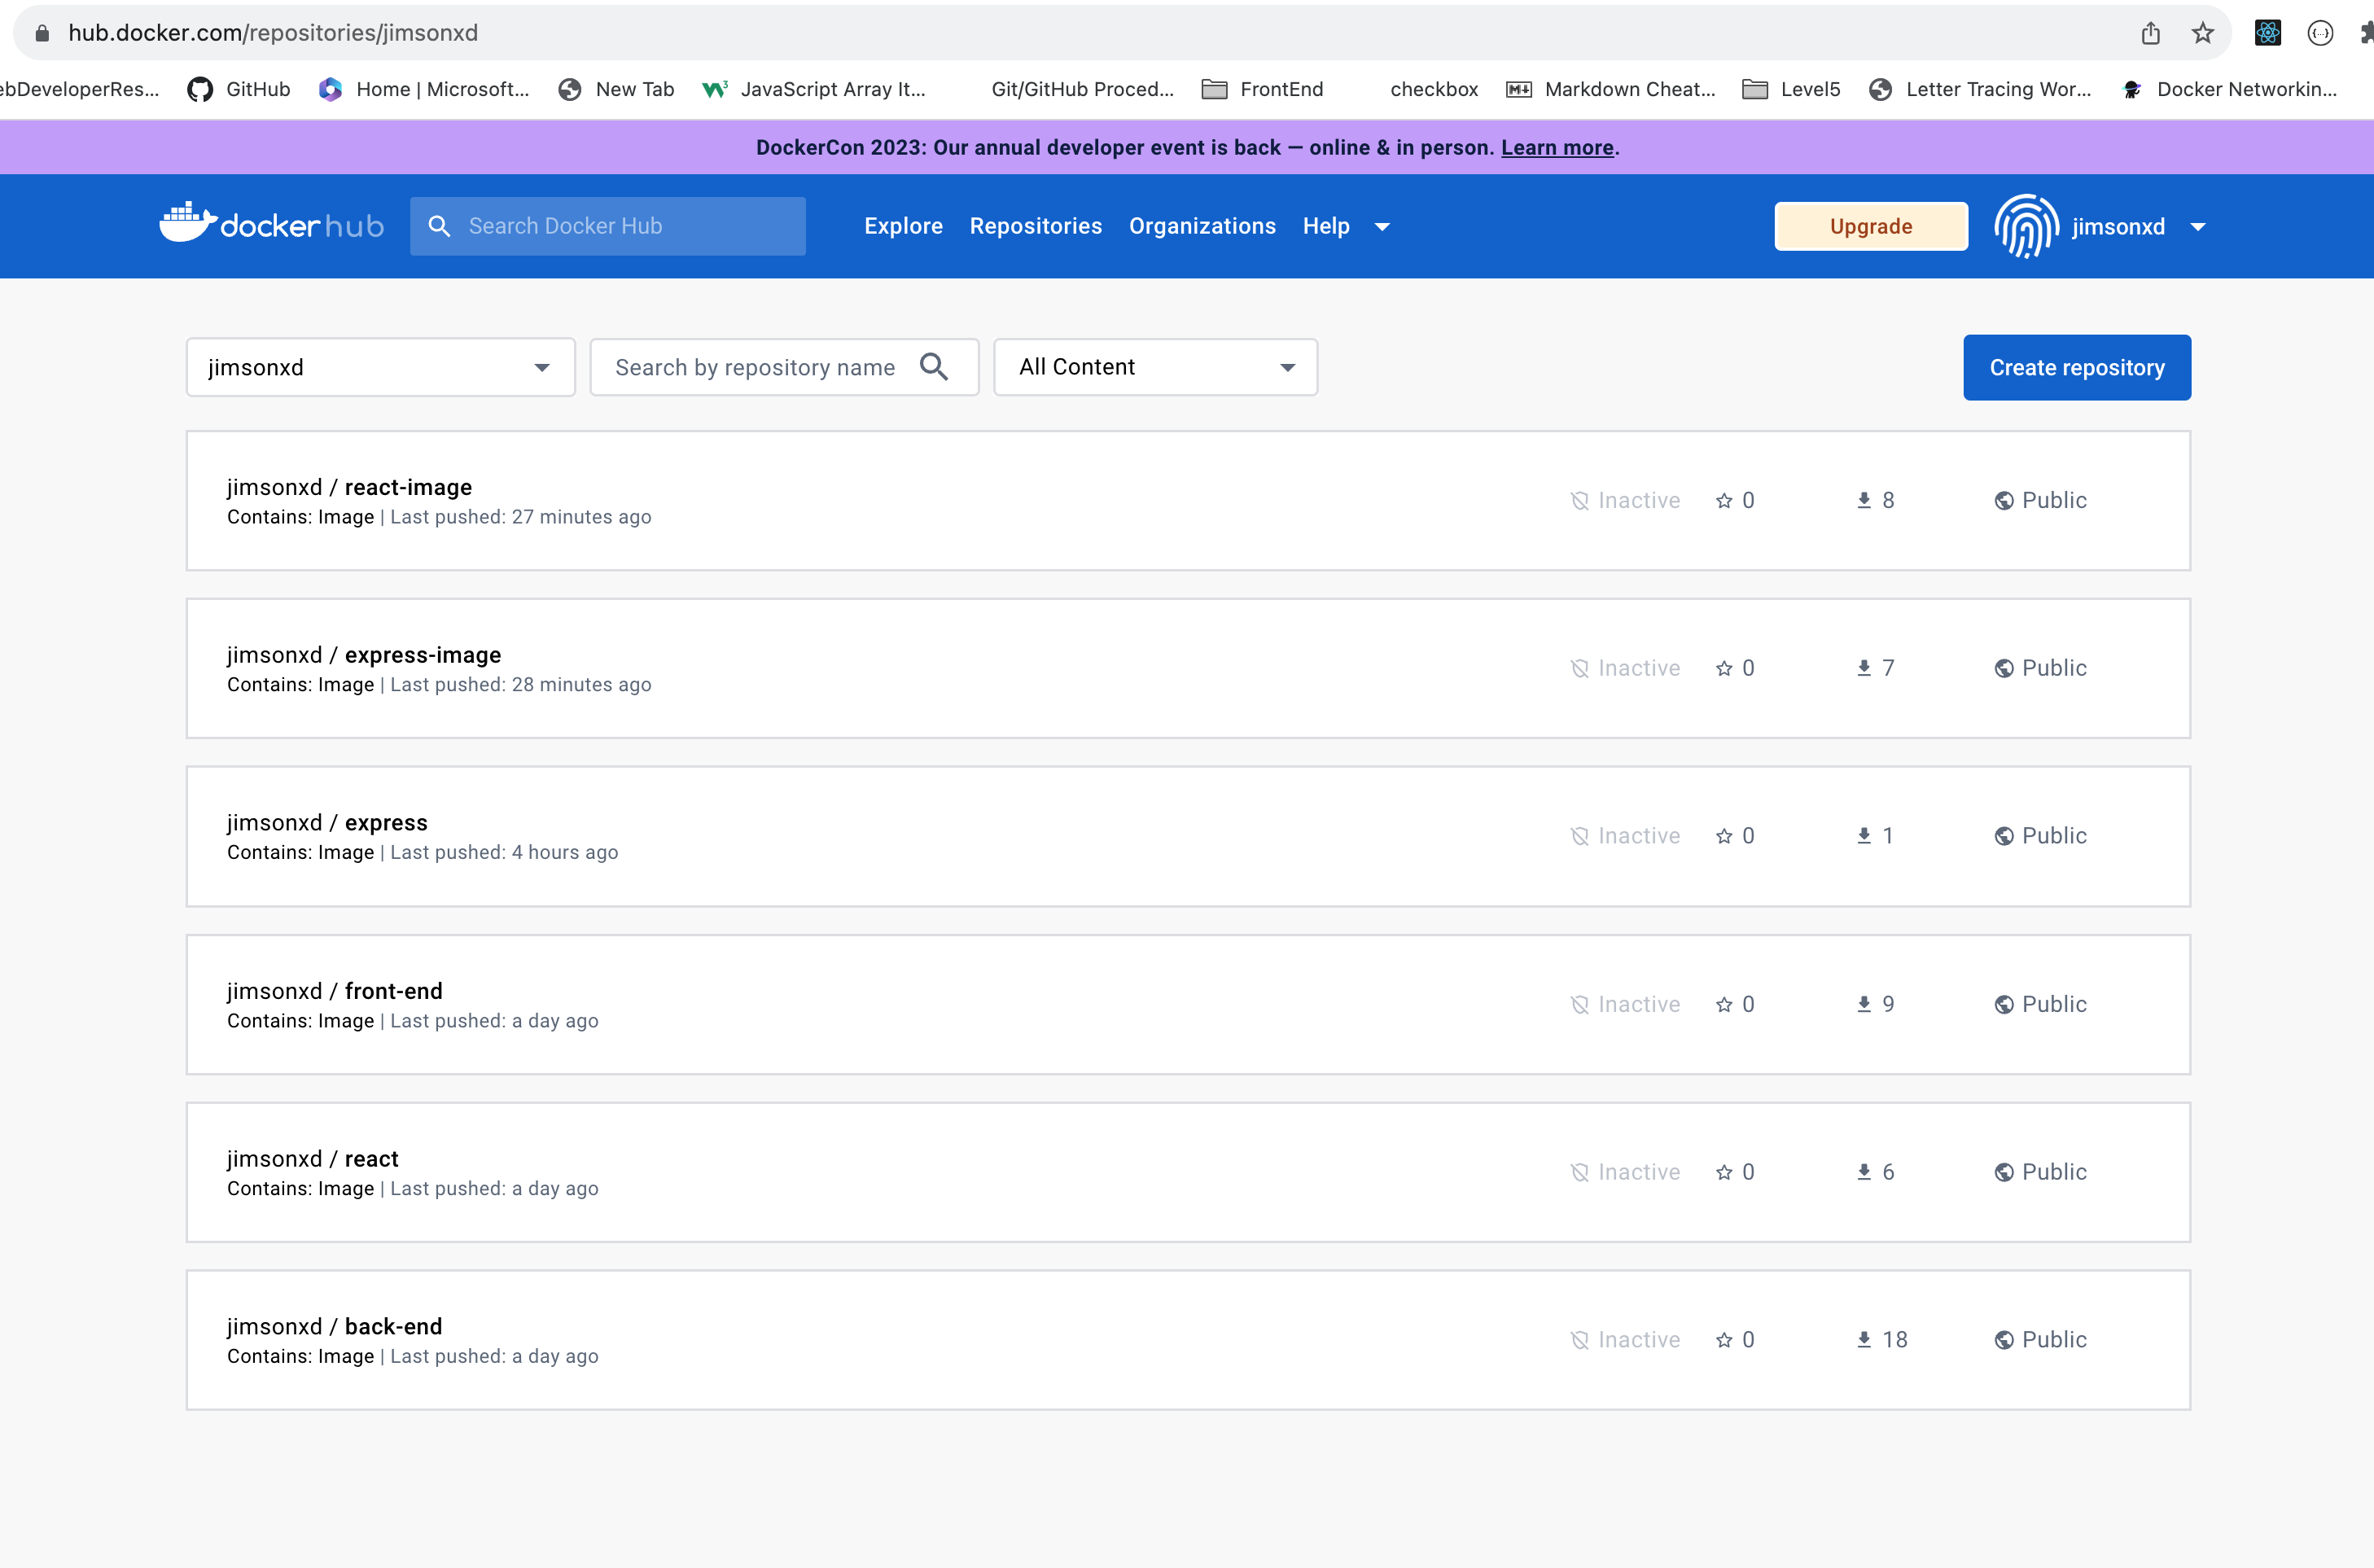Click the Docker Hub whale logo
2374x1568 pixels.
coord(272,223)
